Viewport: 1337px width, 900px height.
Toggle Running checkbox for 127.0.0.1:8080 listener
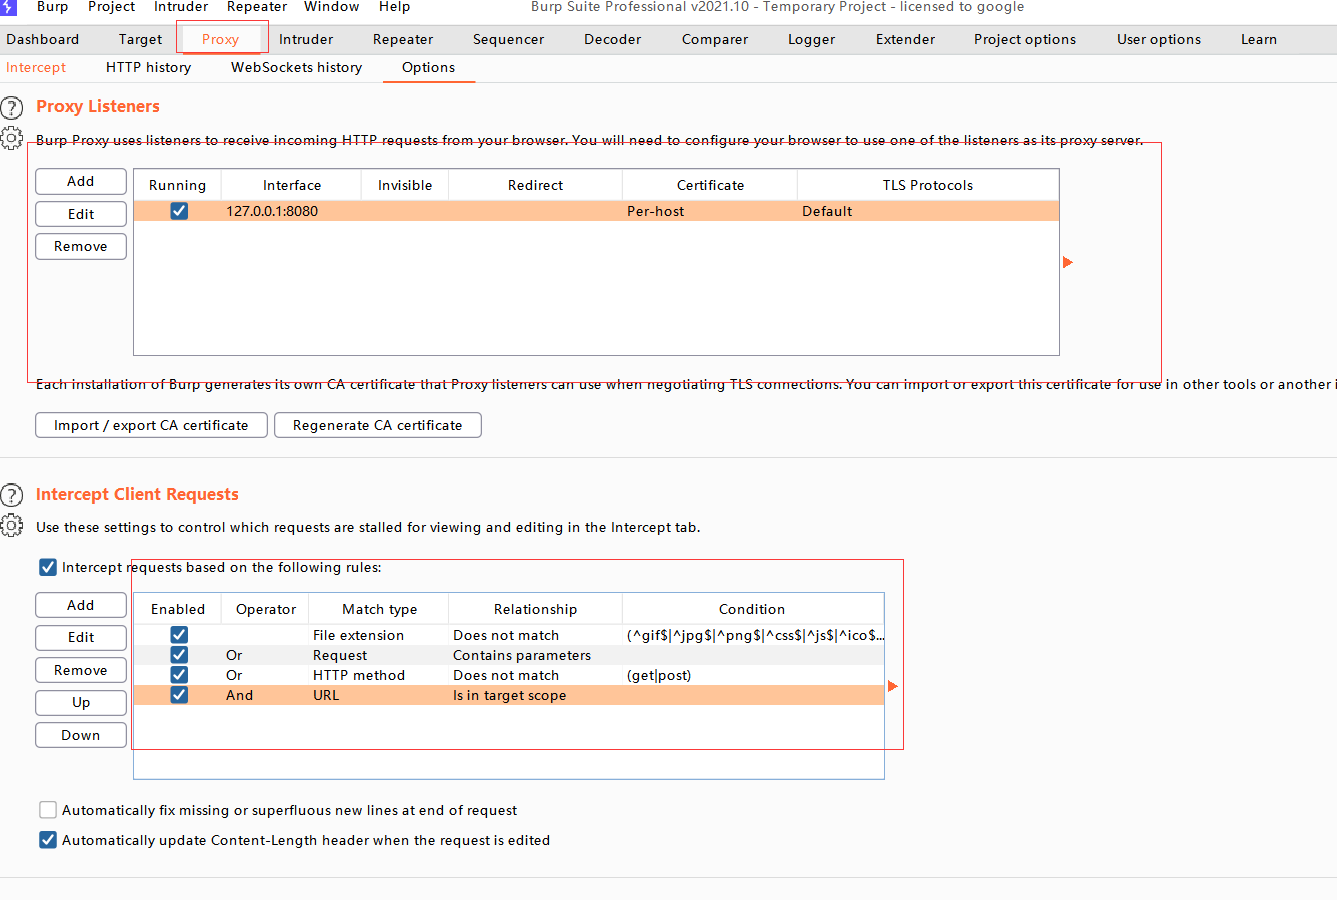point(179,211)
